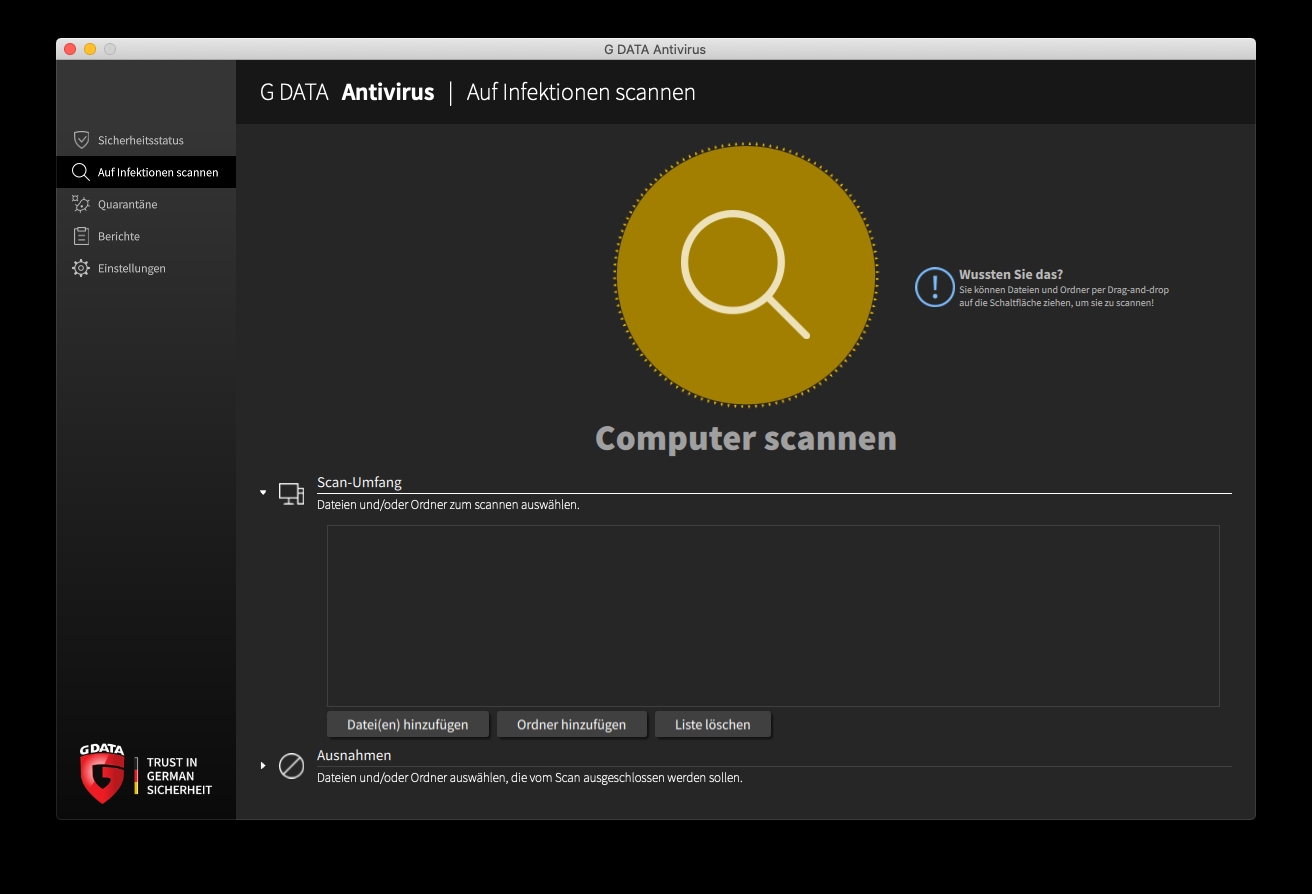This screenshot has height=894, width=1312.
Task: Click the Computer scannen label
Action: (746, 438)
